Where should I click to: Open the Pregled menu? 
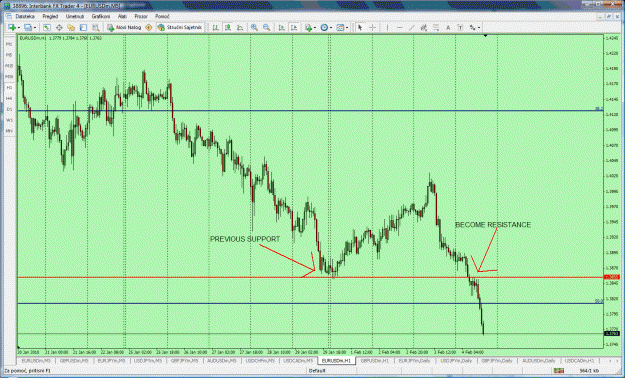[x=50, y=16]
